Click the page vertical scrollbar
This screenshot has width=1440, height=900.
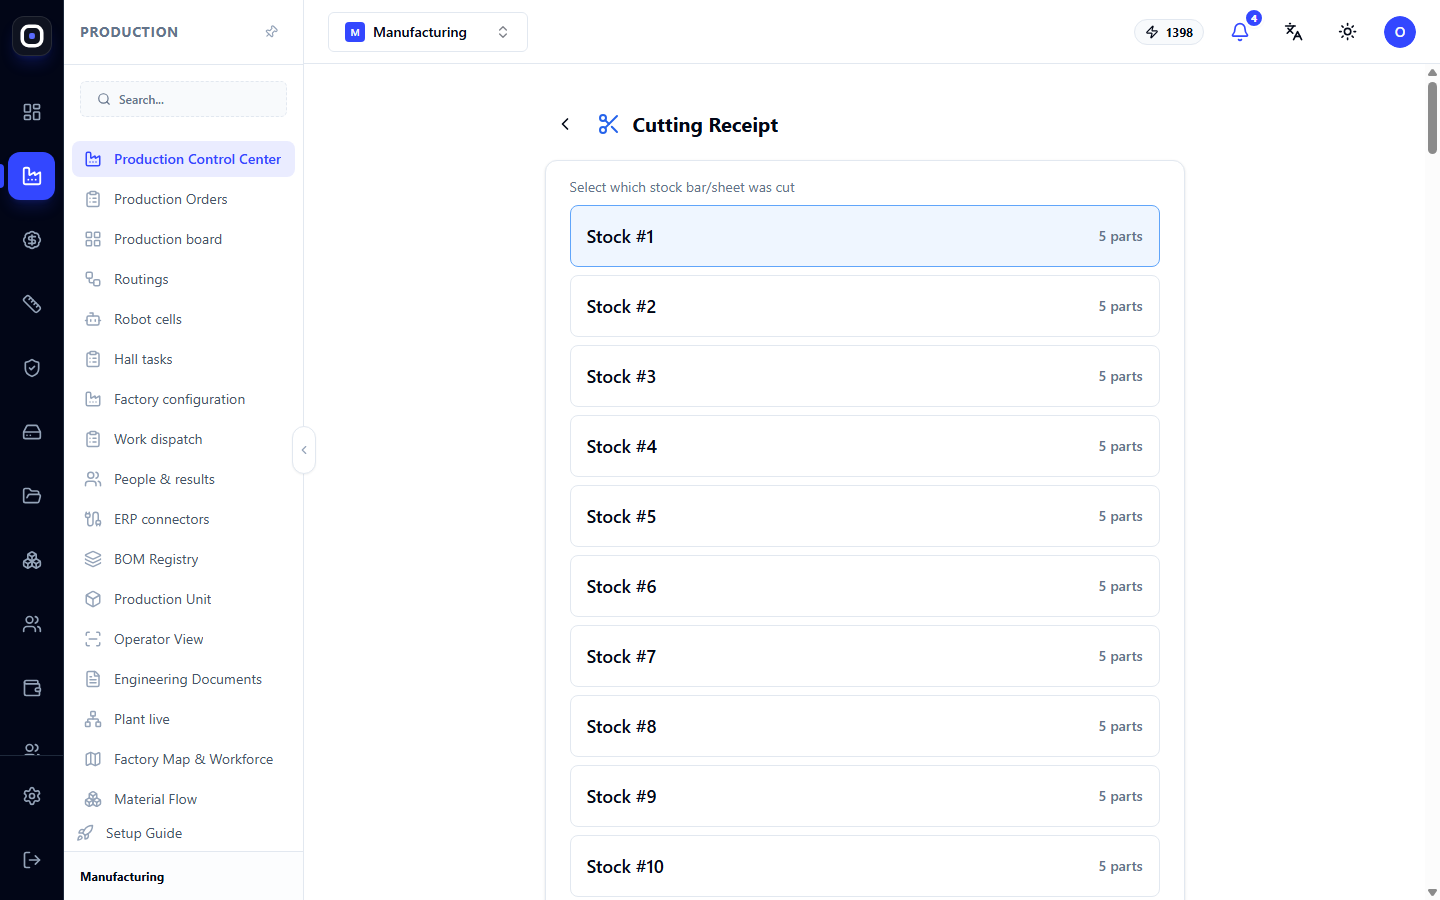1432,118
